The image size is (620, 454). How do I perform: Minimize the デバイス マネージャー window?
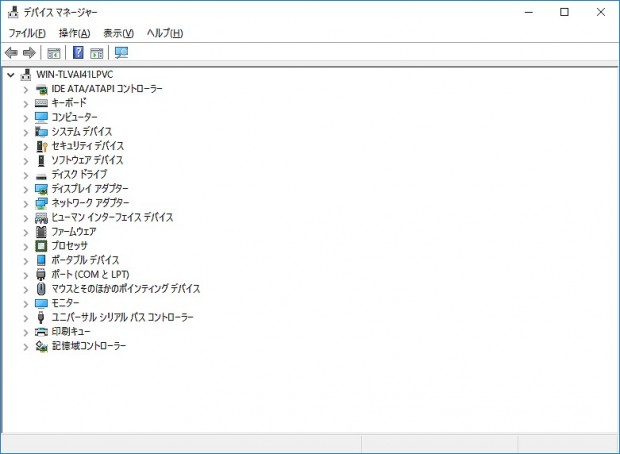[529, 12]
